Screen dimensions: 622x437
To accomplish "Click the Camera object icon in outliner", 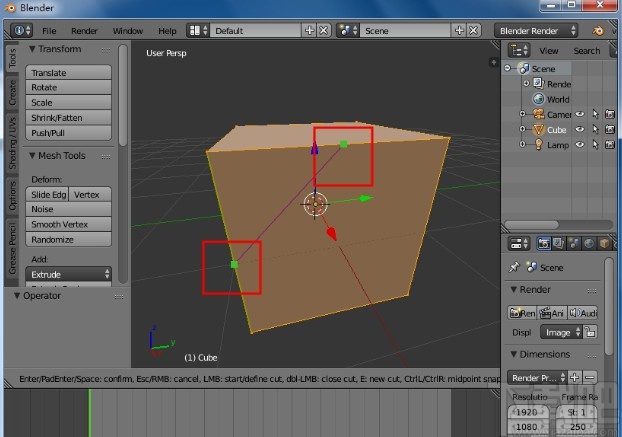I will (x=538, y=115).
